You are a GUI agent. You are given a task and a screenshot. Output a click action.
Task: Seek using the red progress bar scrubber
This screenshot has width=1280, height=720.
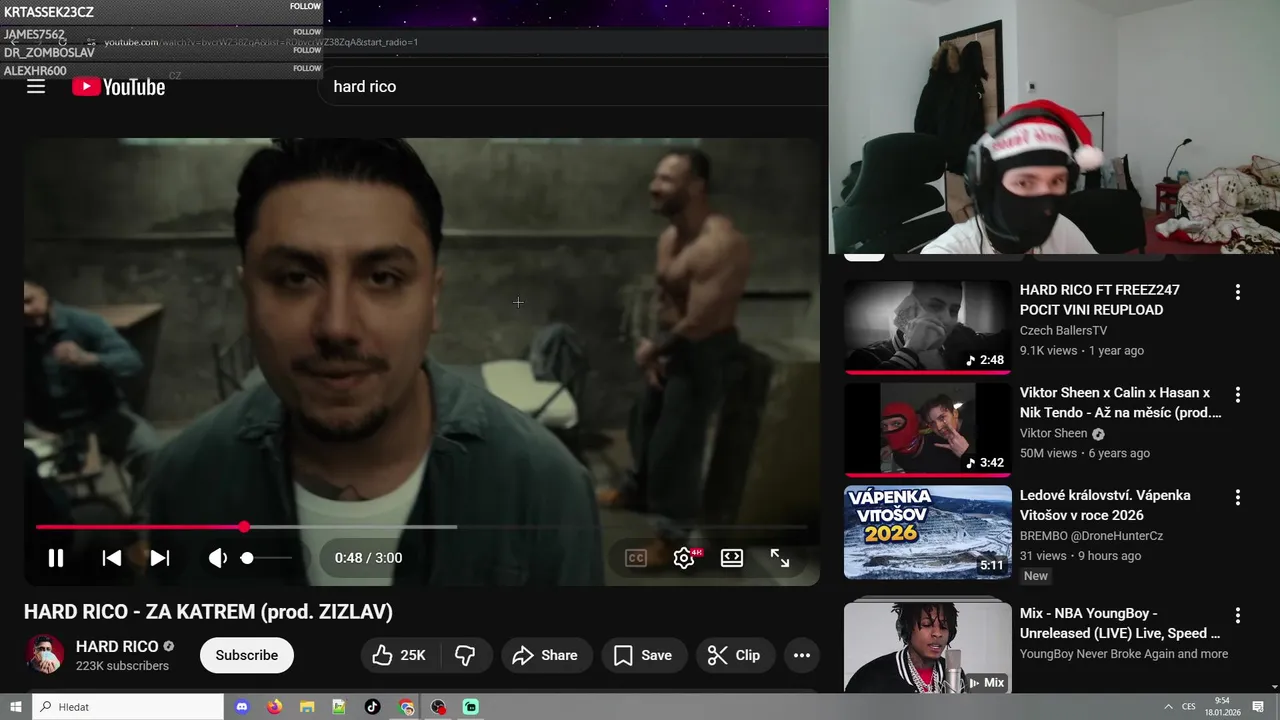click(x=244, y=527)
